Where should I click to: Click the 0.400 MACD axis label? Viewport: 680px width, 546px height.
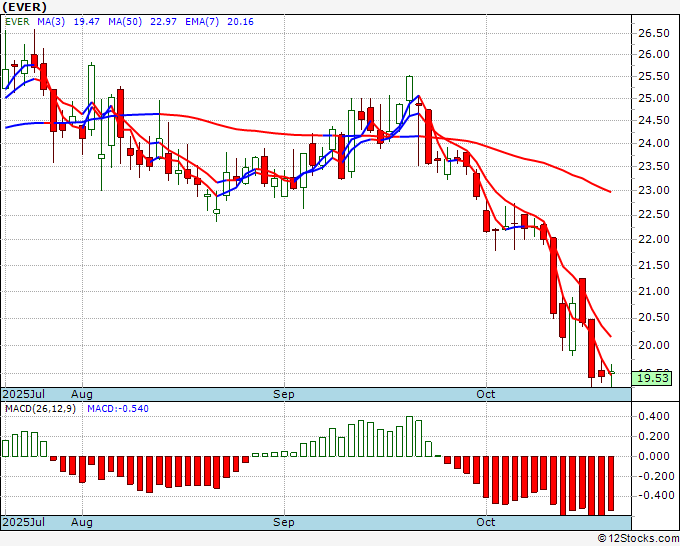[654, 416]
